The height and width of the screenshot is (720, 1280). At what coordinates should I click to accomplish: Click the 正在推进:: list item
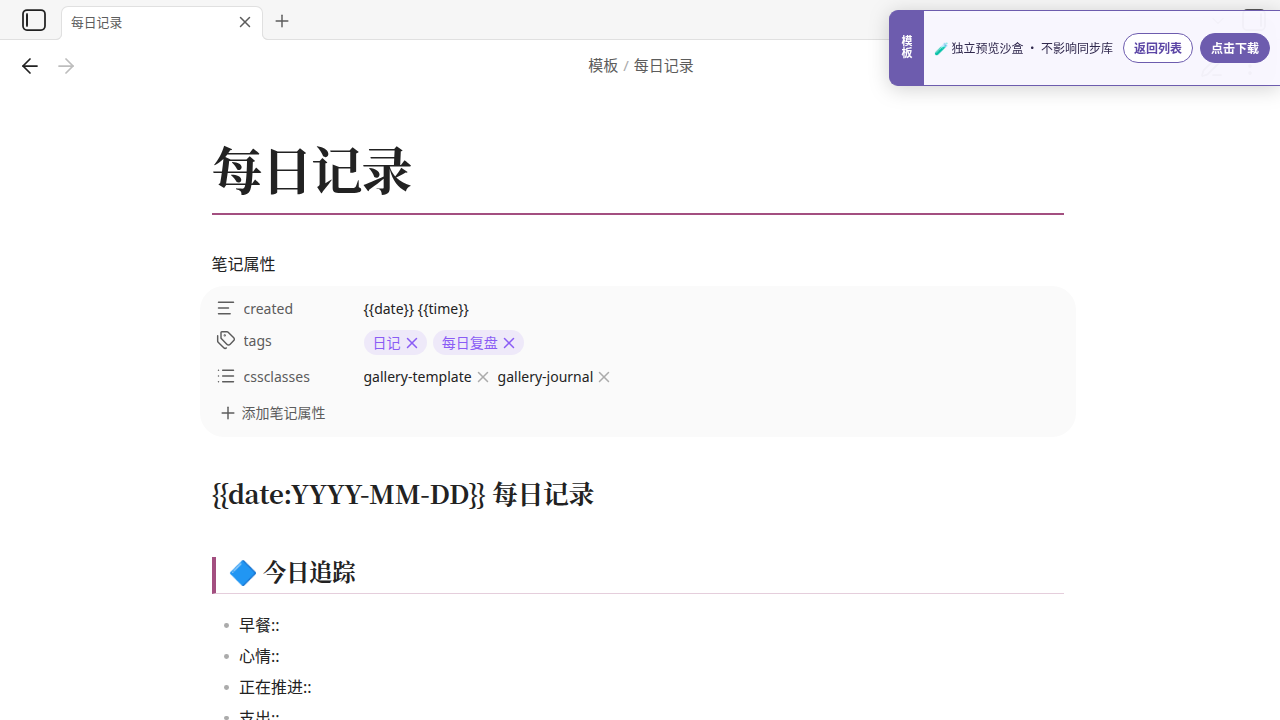(275, 687)
